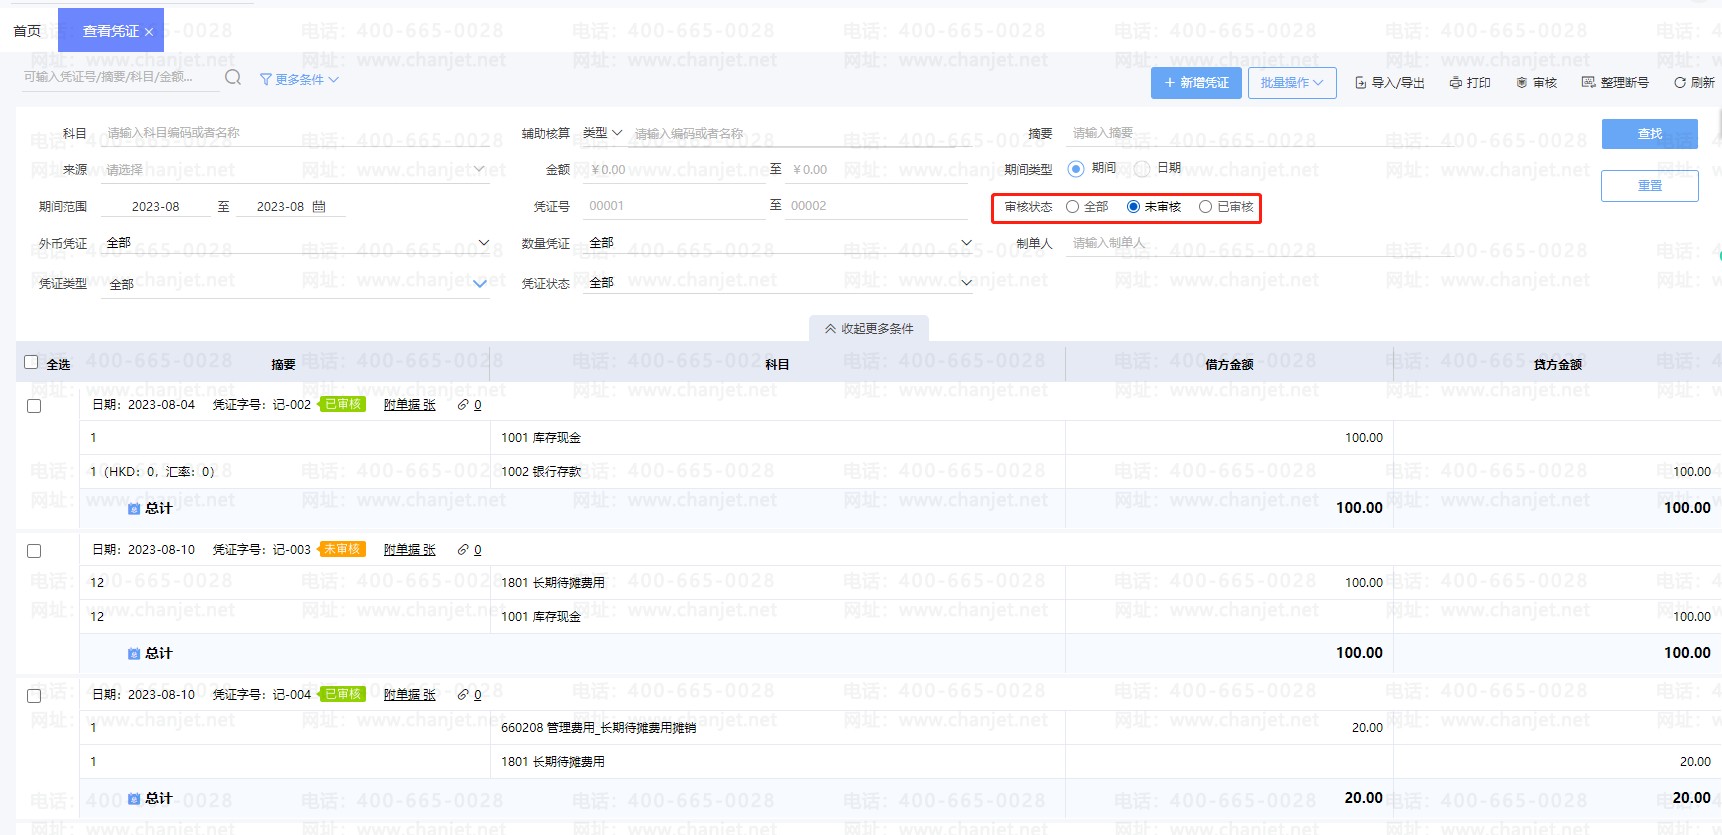Click the print icon
This screenshot has width=1722, height=835.
pyautogui.click(x=1456, y=83)
